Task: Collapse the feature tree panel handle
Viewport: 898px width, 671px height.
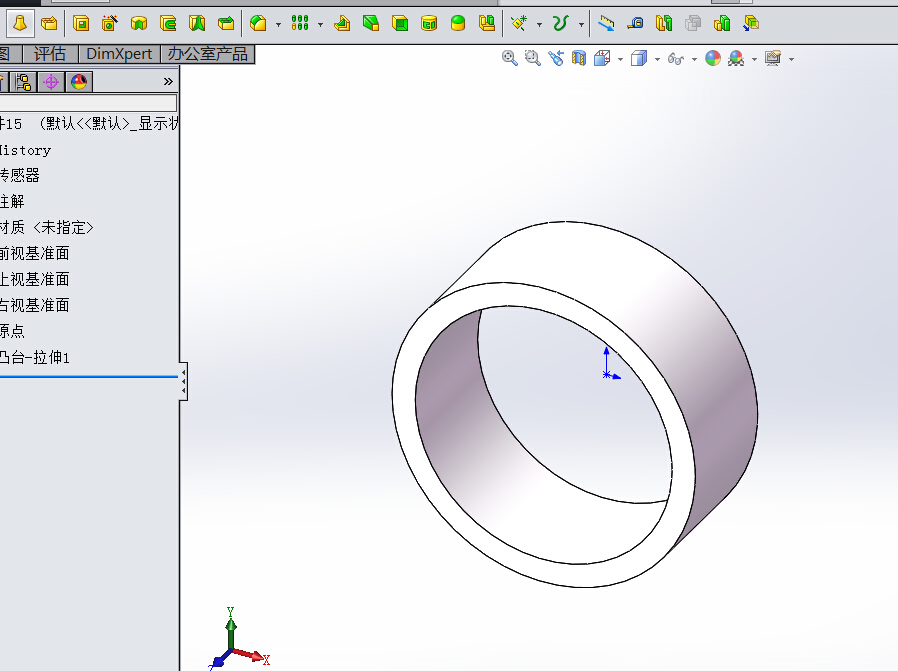Action: click(183, 381)
